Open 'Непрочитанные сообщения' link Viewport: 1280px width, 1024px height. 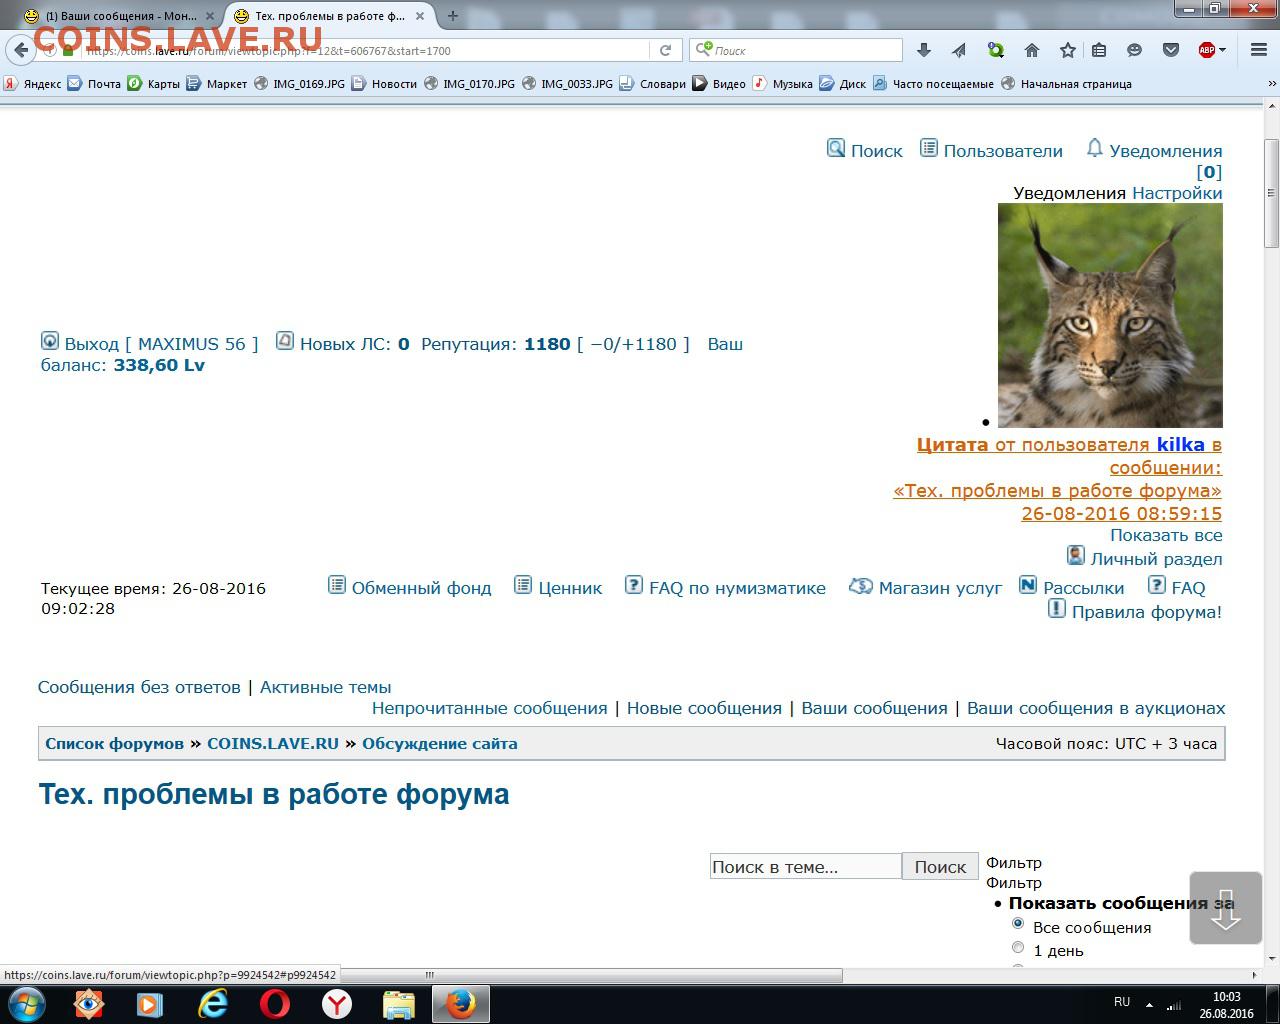[x=489, y=708]
